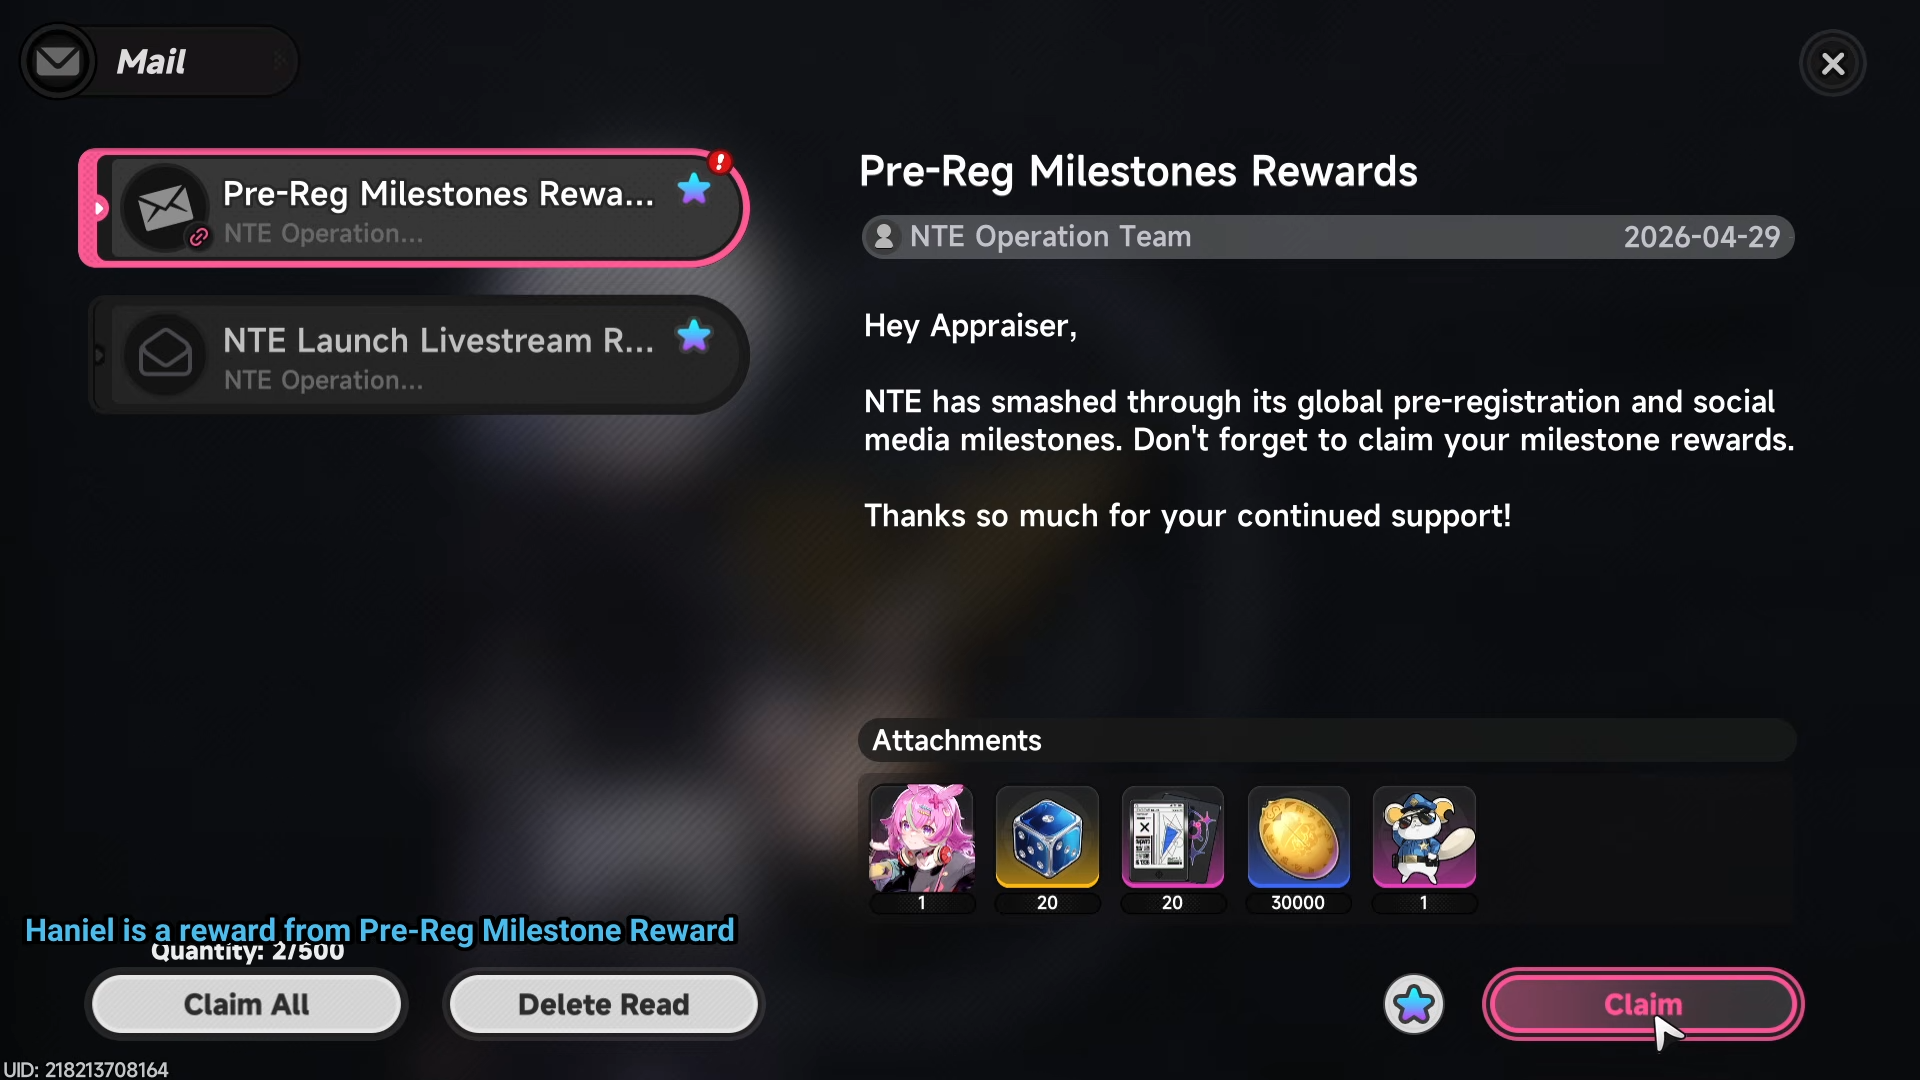Screen dimensions: 1920x1080
Task: Click the opened envelope icon of Livestream mail
Action: coord(165,354)
